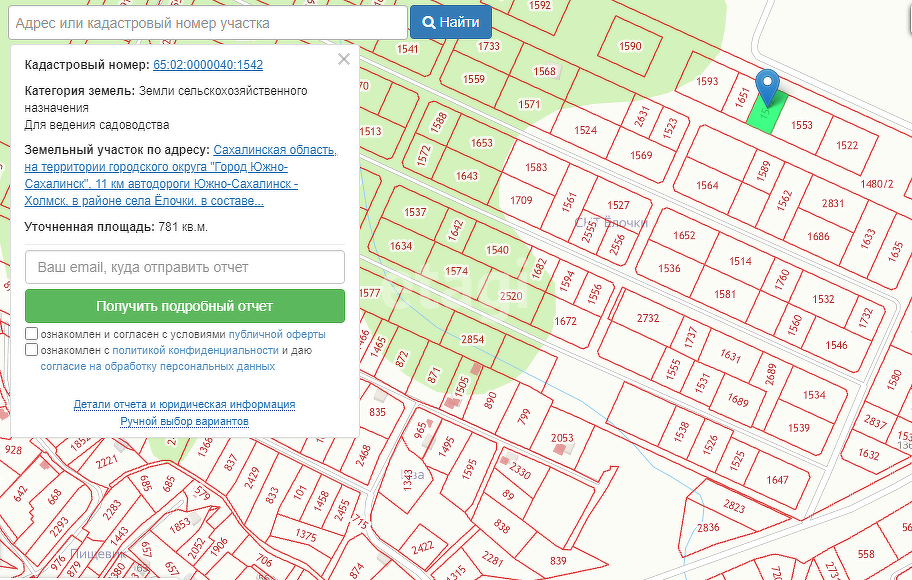
Task: Click the email input field for the report
Action: point(185,267)
